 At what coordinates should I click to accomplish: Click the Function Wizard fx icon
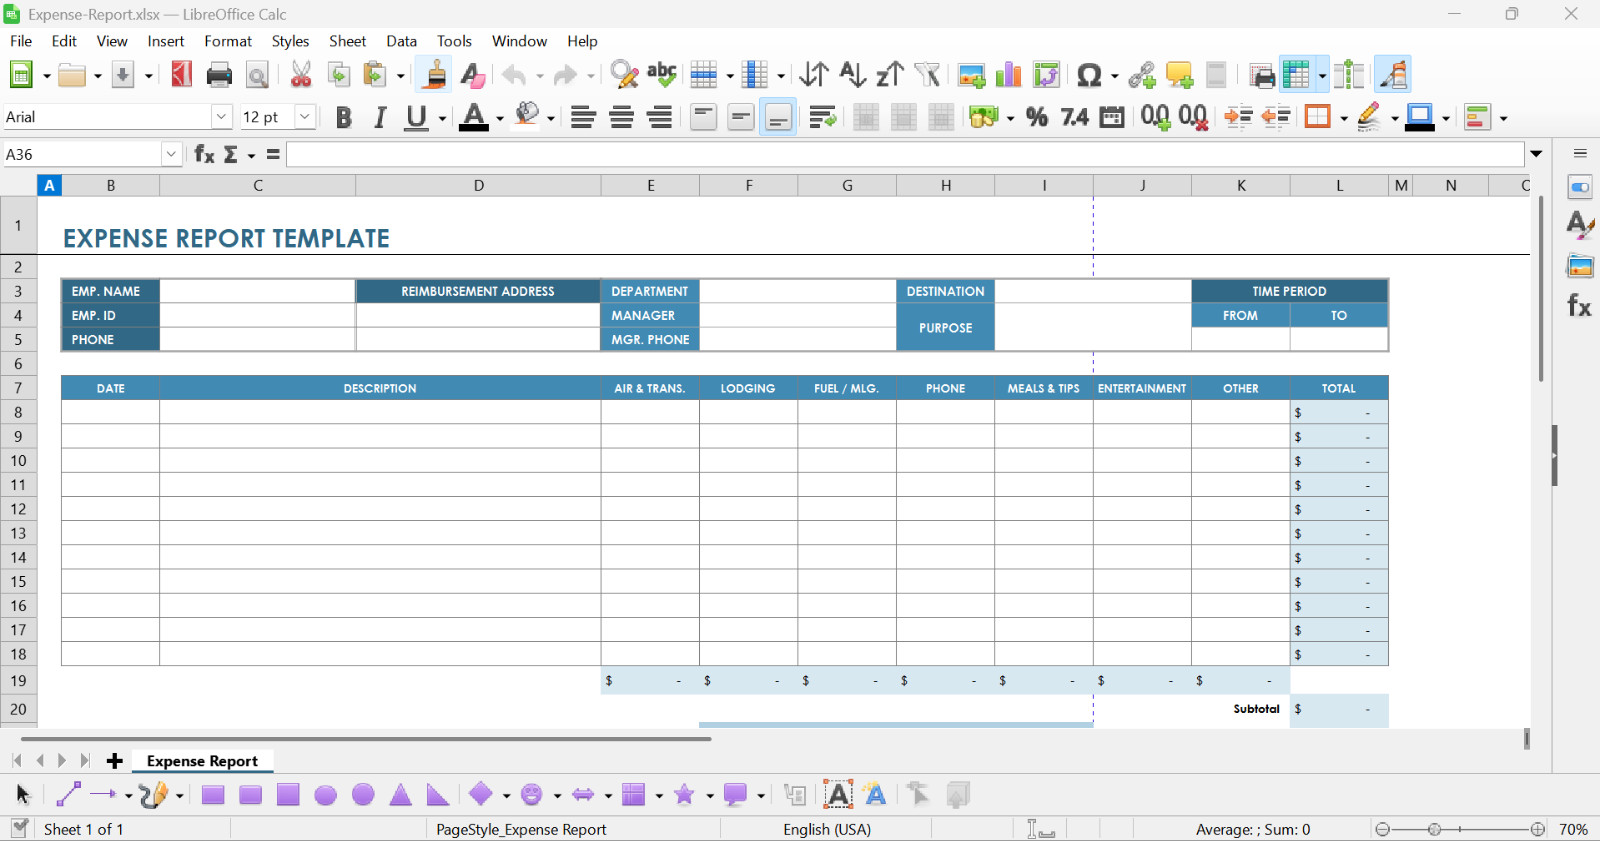204,154
